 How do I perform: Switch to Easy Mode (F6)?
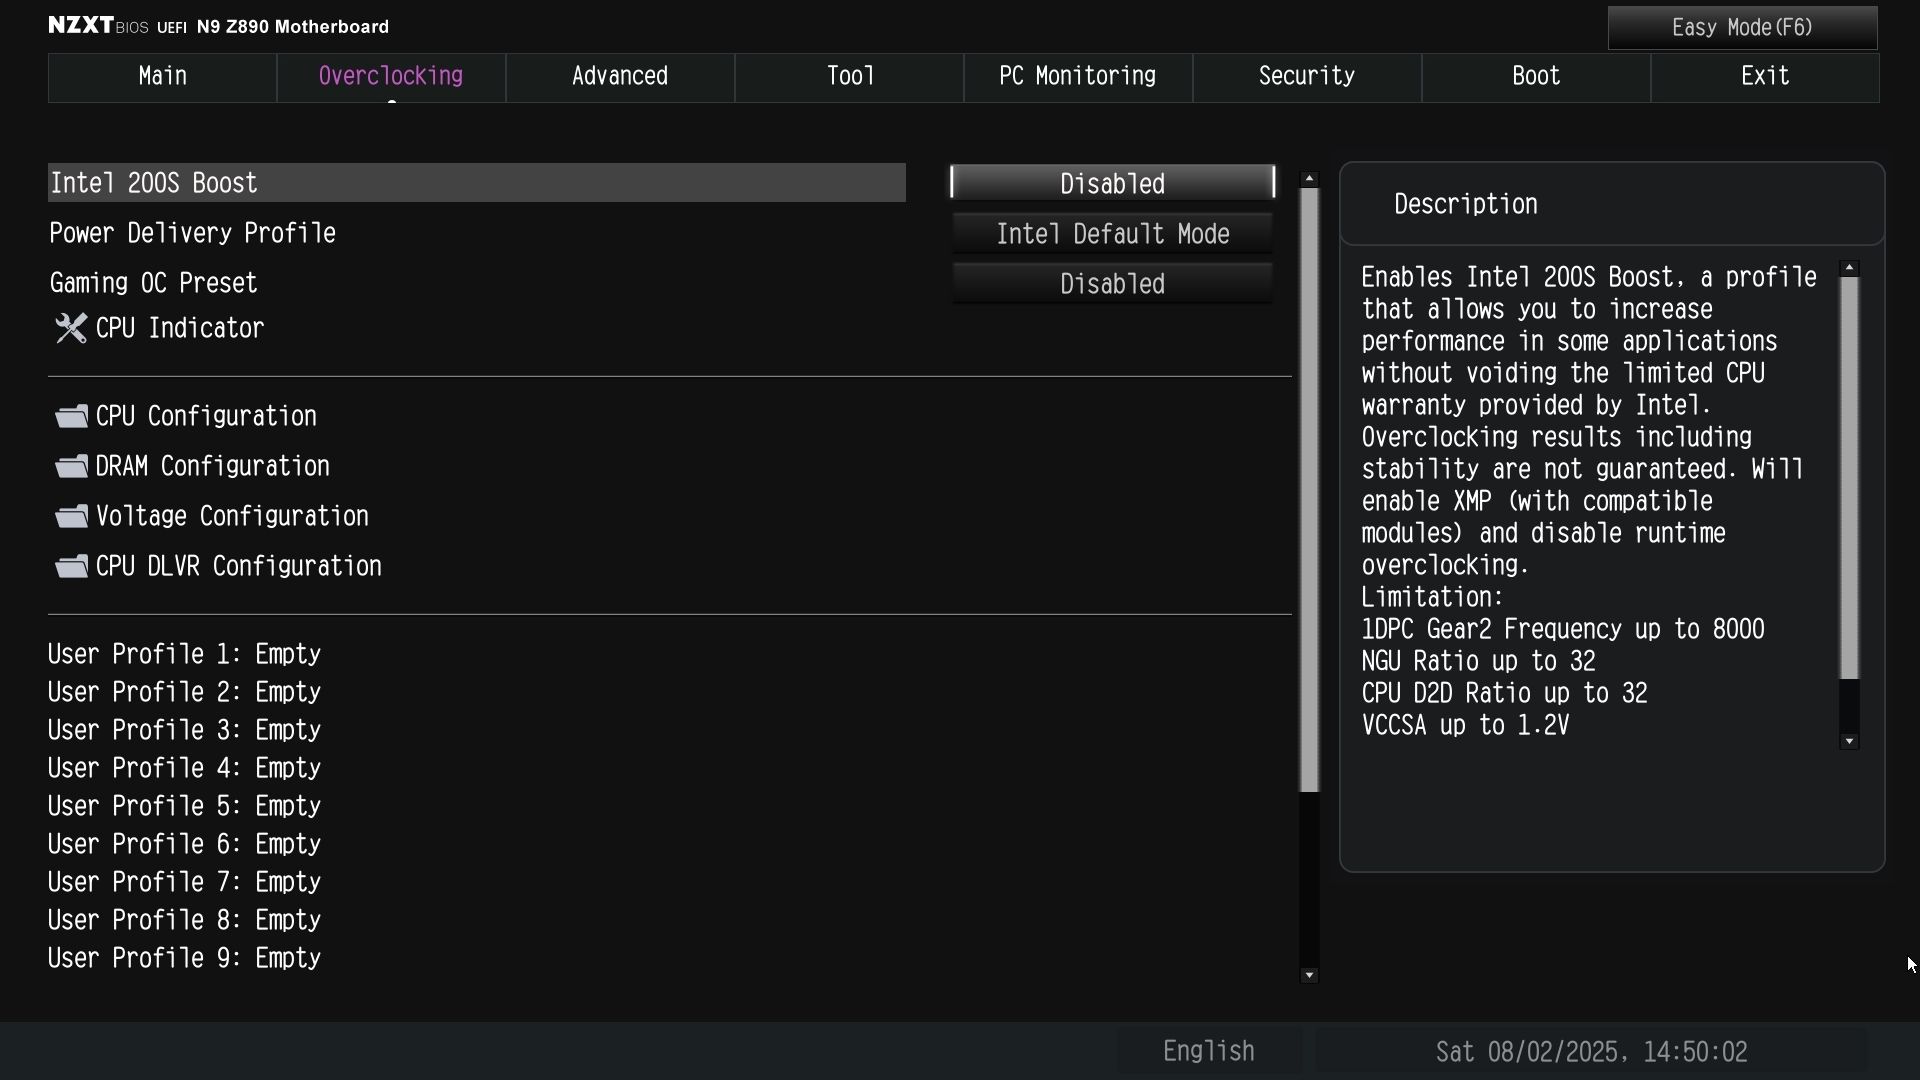(x=1742, y=28)
